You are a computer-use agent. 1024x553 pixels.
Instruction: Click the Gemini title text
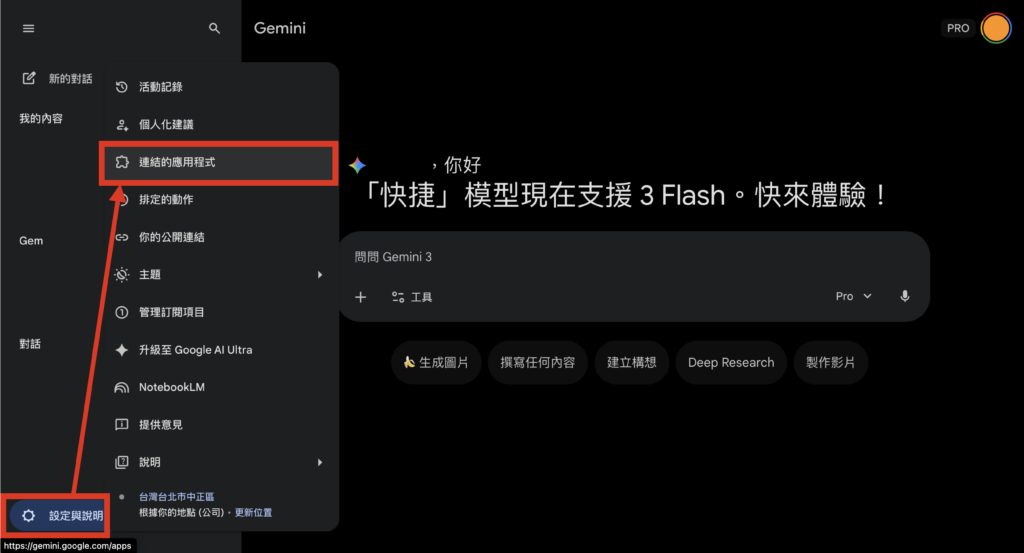click(x=280, y=28)
